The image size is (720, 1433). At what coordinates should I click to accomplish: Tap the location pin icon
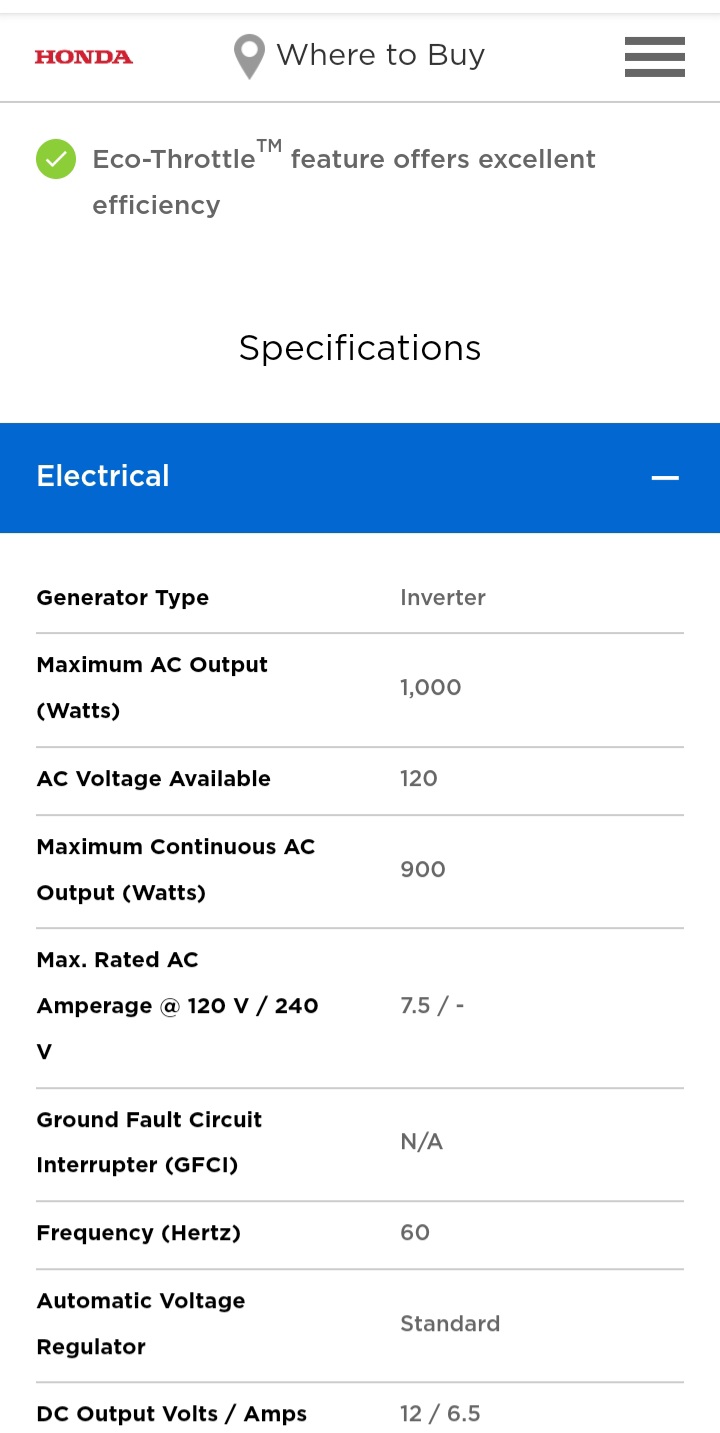[249, 56]
